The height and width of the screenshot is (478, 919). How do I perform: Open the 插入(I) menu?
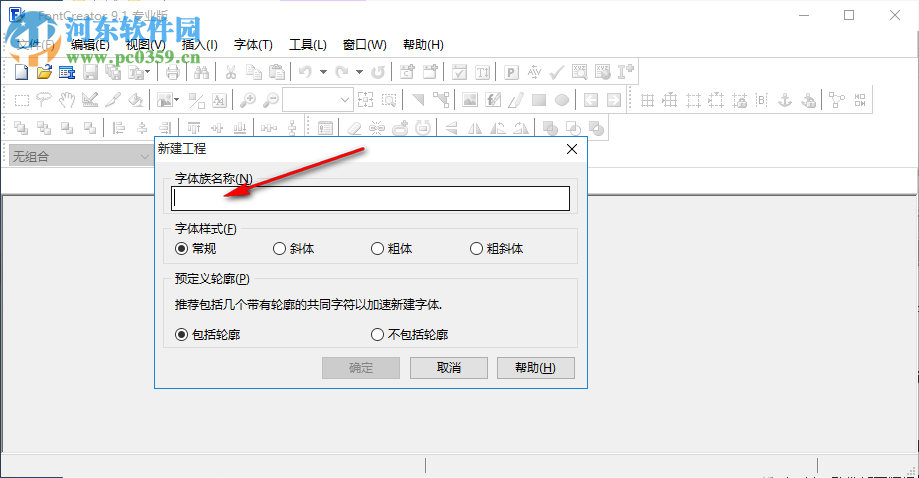pos(200,45)
